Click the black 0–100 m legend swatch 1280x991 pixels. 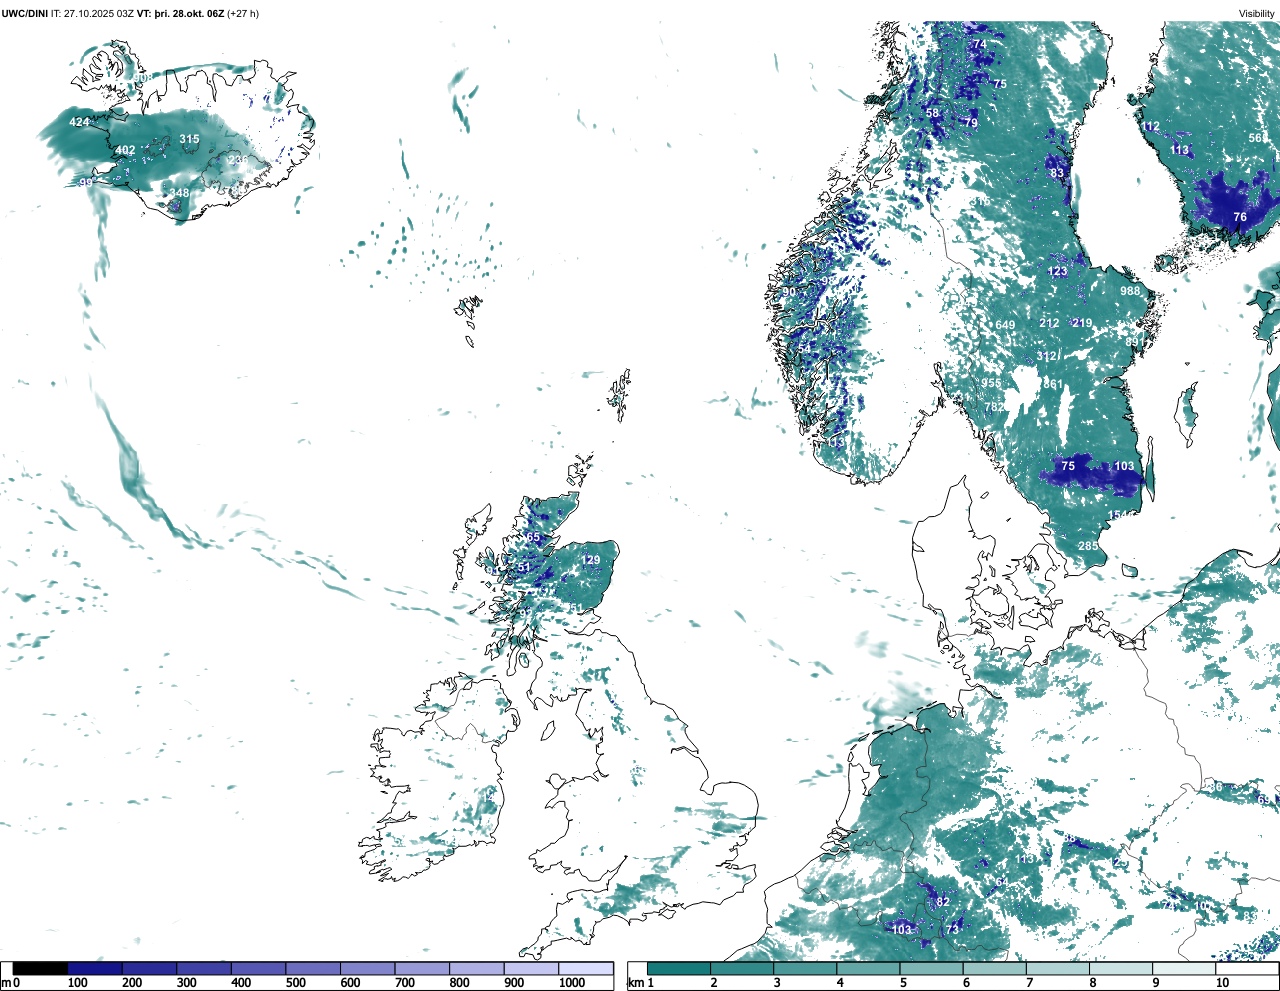[x=41, y=969]
